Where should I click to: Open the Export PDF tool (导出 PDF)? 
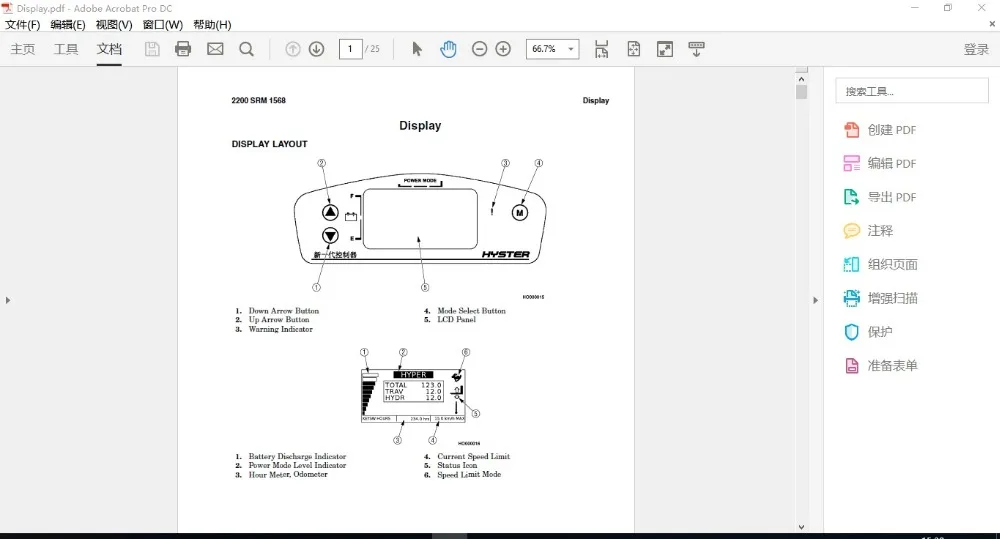tap(880, 197)
